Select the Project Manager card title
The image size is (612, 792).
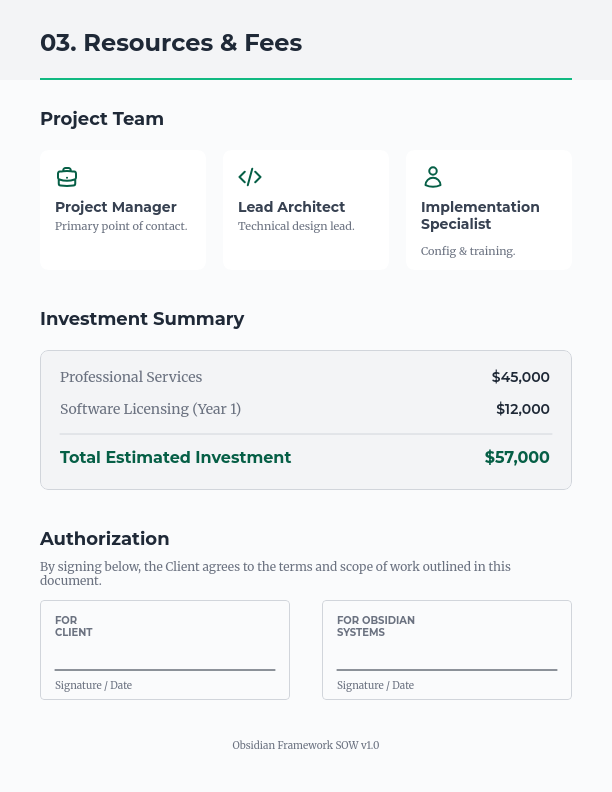116,207
